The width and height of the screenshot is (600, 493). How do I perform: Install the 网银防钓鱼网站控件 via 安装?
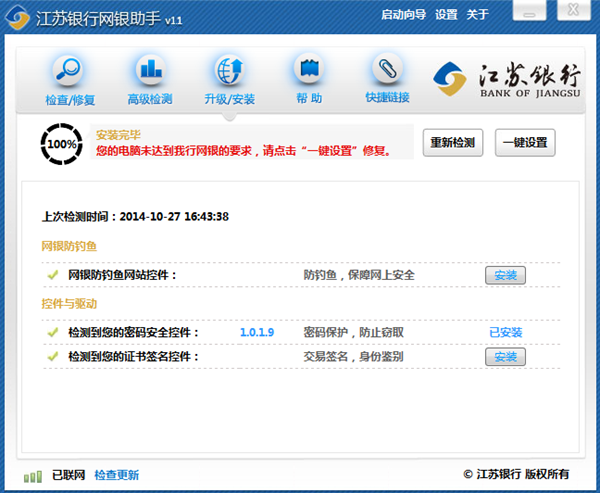click(x=505, y=275)
